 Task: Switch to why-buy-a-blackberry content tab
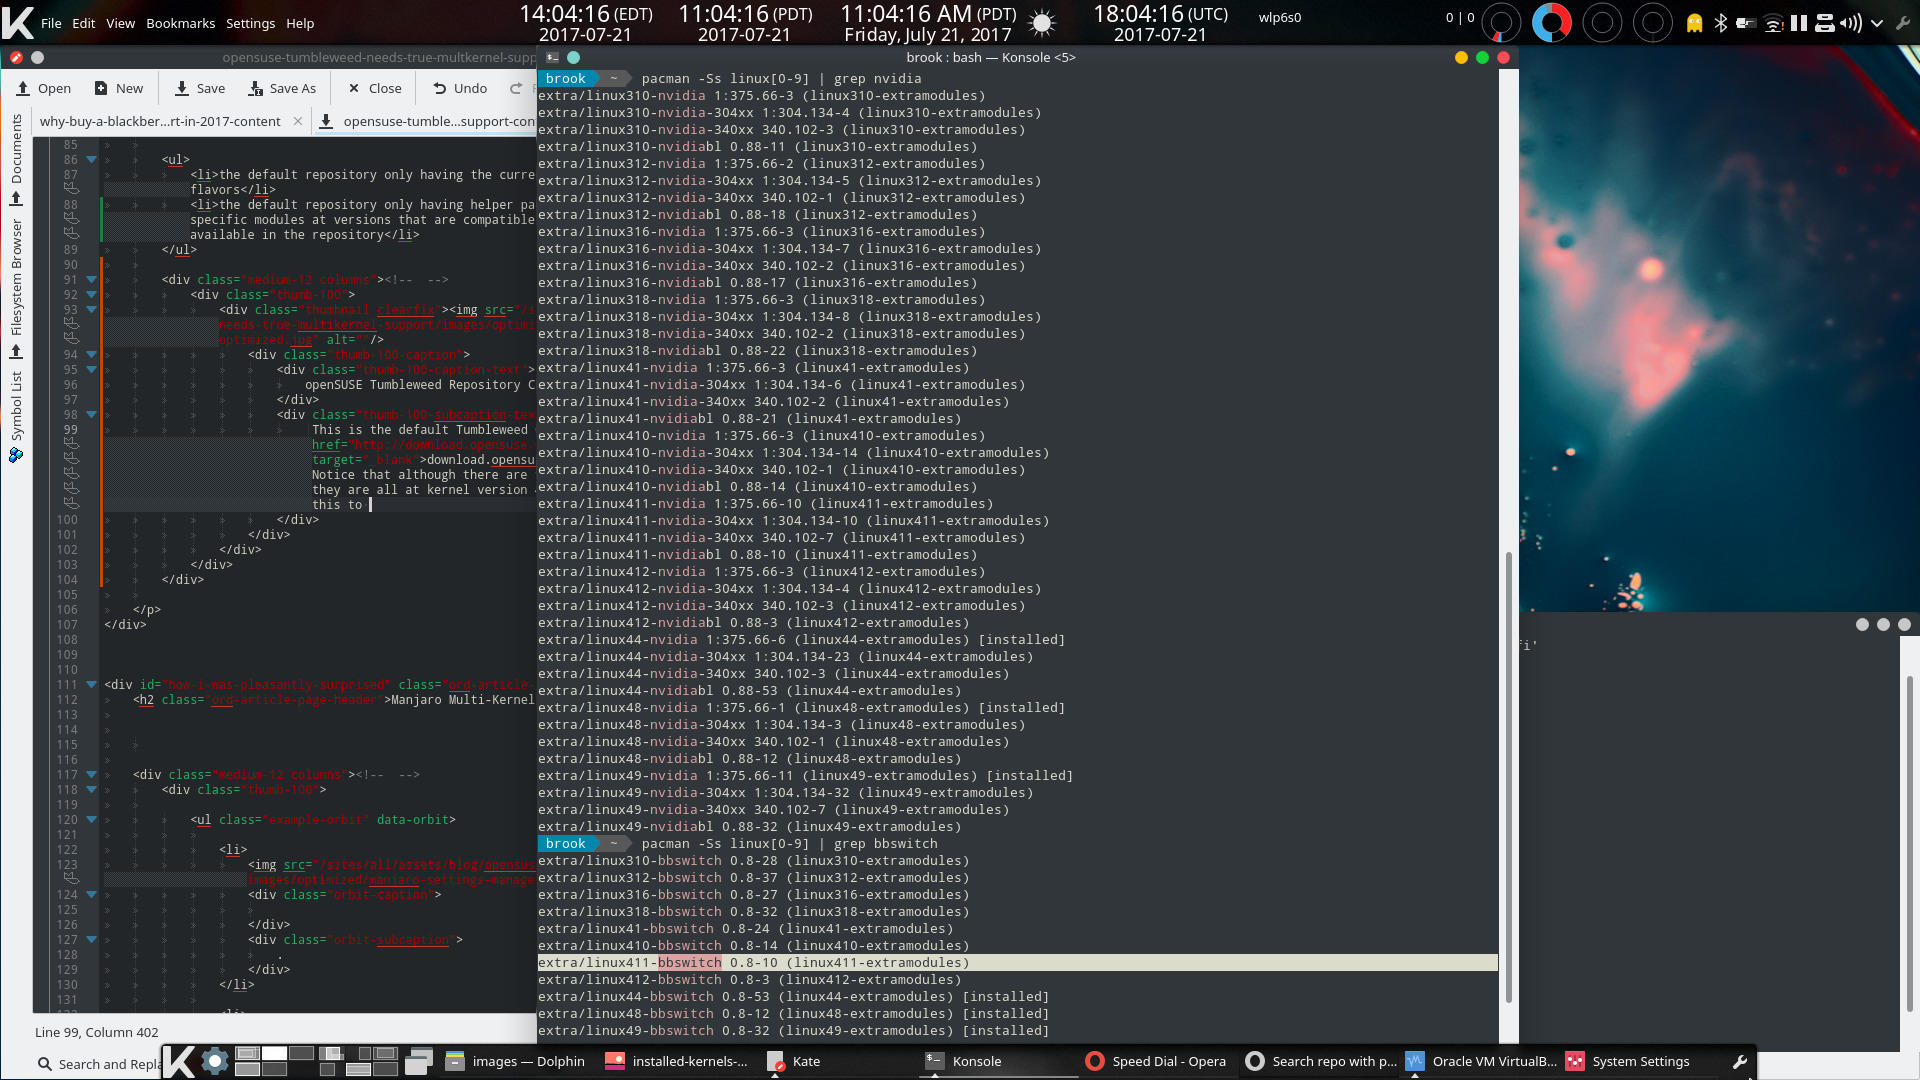160,121
